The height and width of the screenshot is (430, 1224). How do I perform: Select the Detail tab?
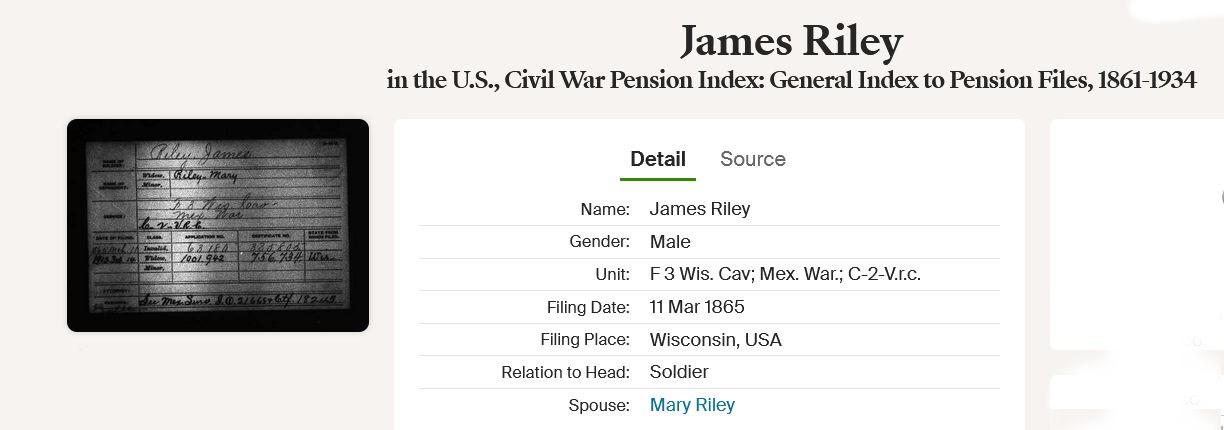pyautogui.click(x=657, y=159)
